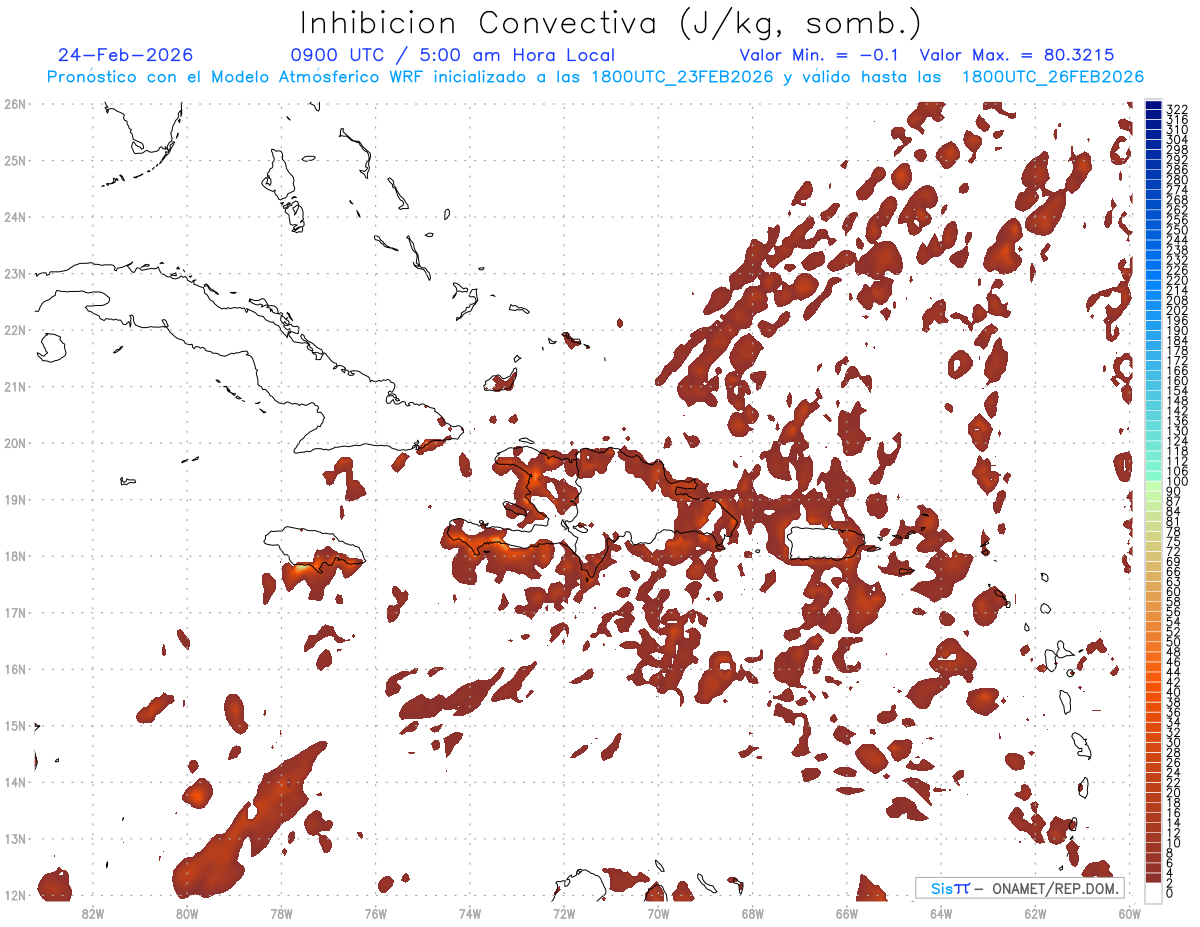This screenshot has width=1200, height=927.
Task: Click the 22N latitude label
Action: point(14,329)
